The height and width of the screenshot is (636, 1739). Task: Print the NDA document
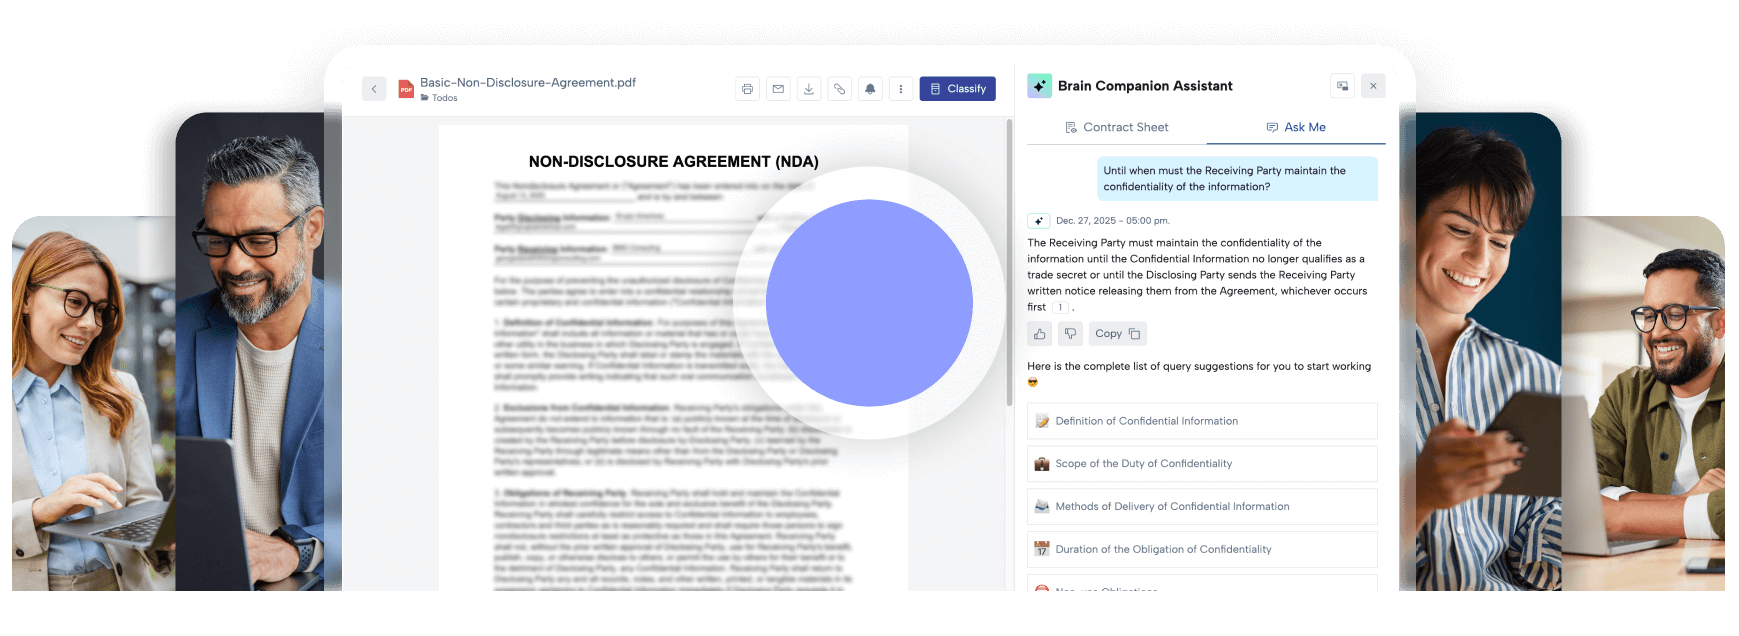[747, 89]
